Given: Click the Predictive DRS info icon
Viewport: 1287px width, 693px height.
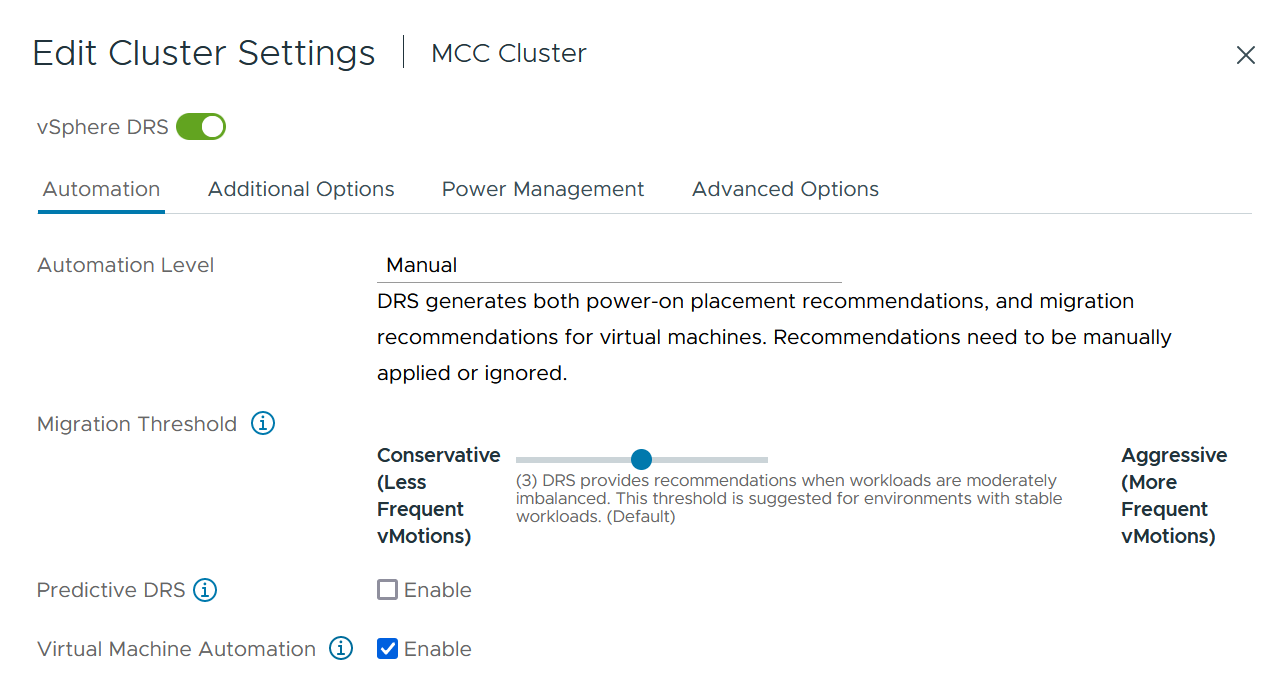Looking at the screenshot, I should click(x=205, y=590).
